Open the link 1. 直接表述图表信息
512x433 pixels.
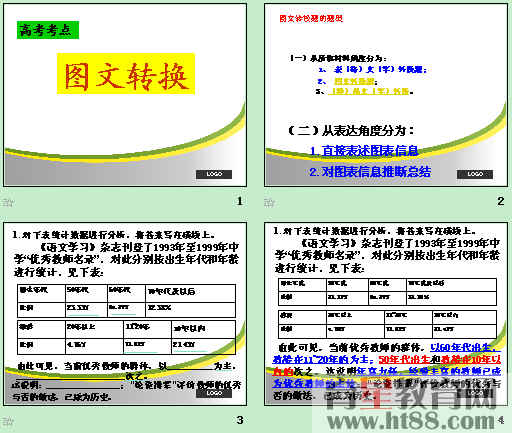coord(364,151)
